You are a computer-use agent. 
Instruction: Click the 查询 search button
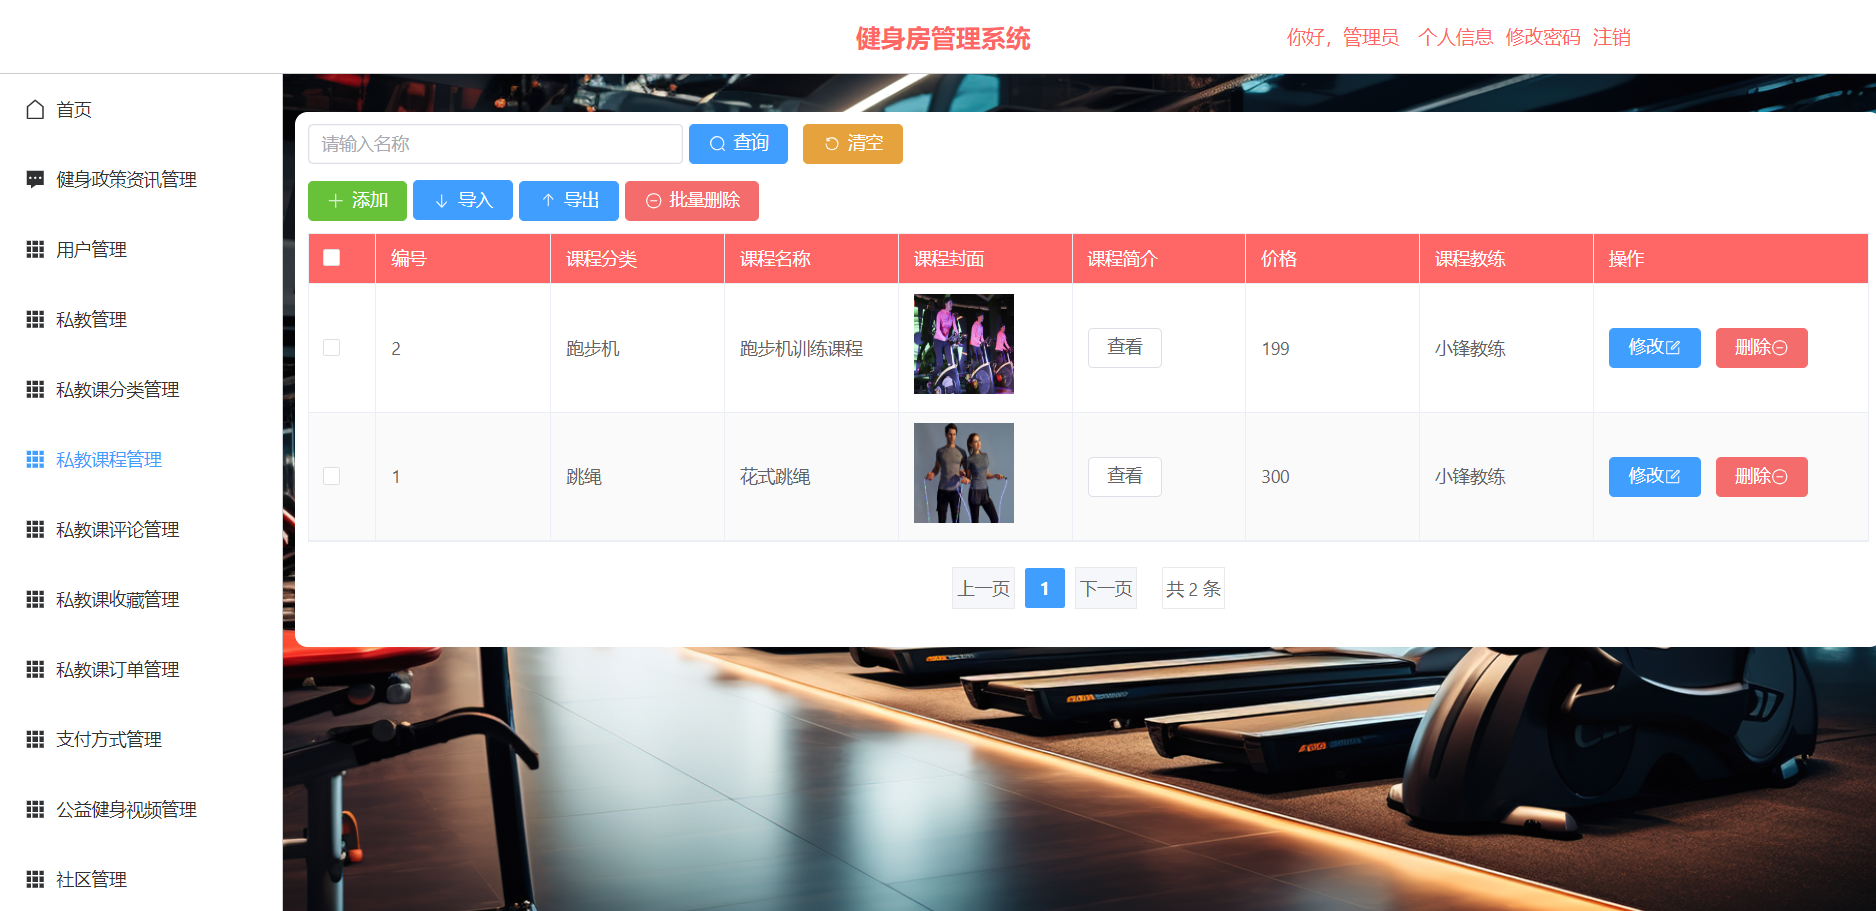tap(738, 144)
